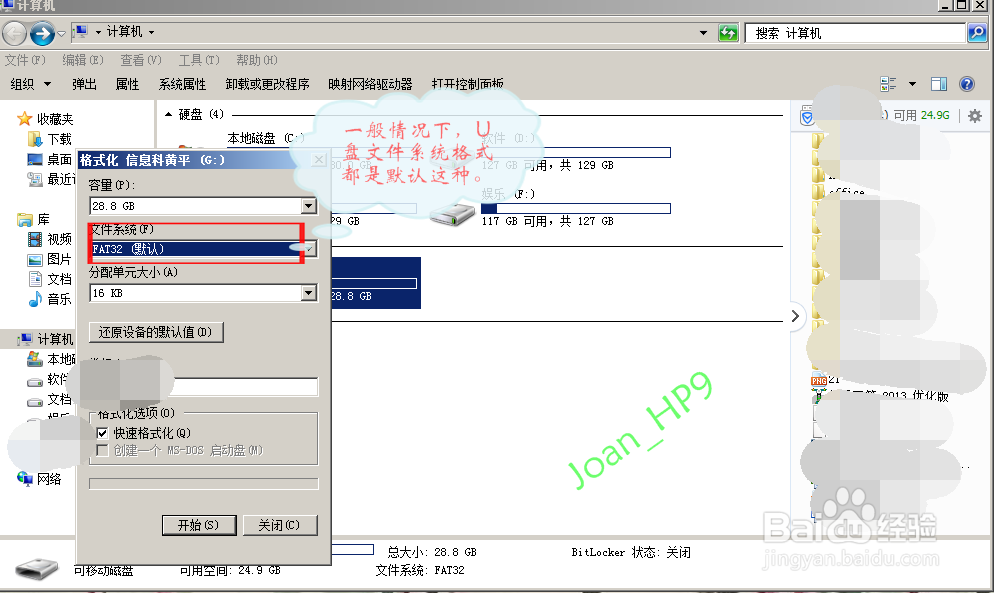Click the Favorites star icon

point(24,119)
